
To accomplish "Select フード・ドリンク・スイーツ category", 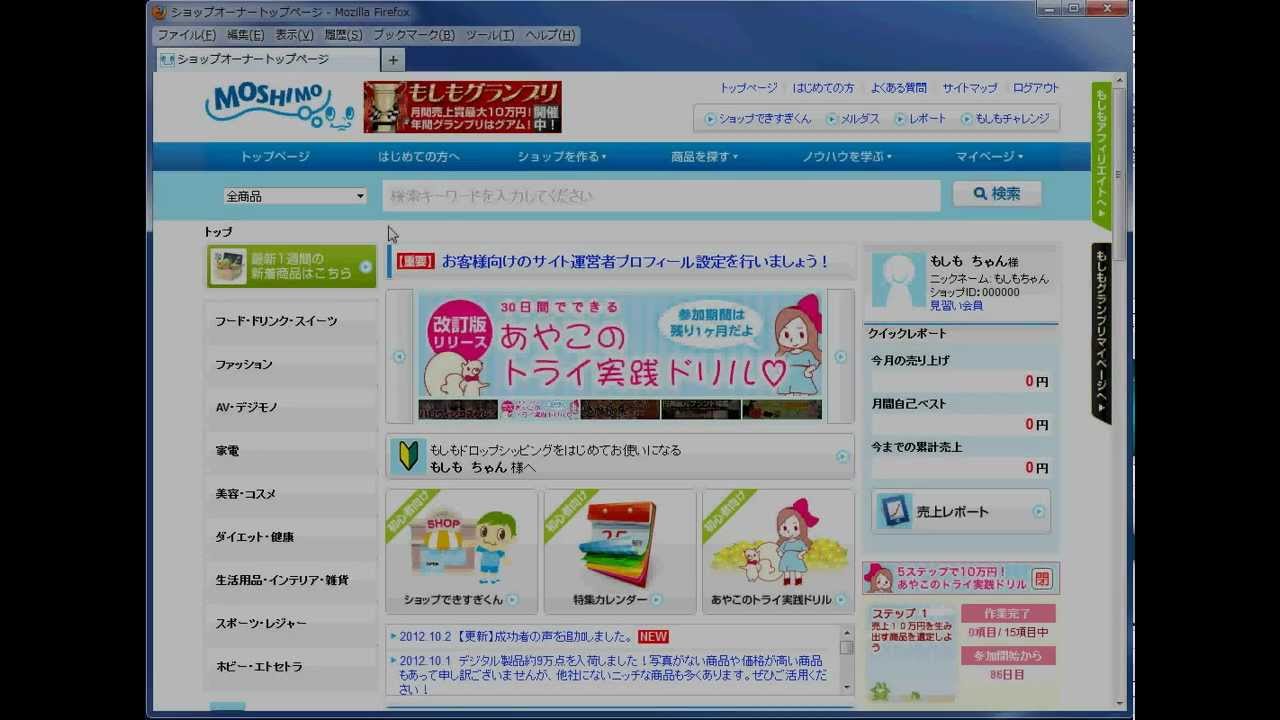I will click(291, 321).
